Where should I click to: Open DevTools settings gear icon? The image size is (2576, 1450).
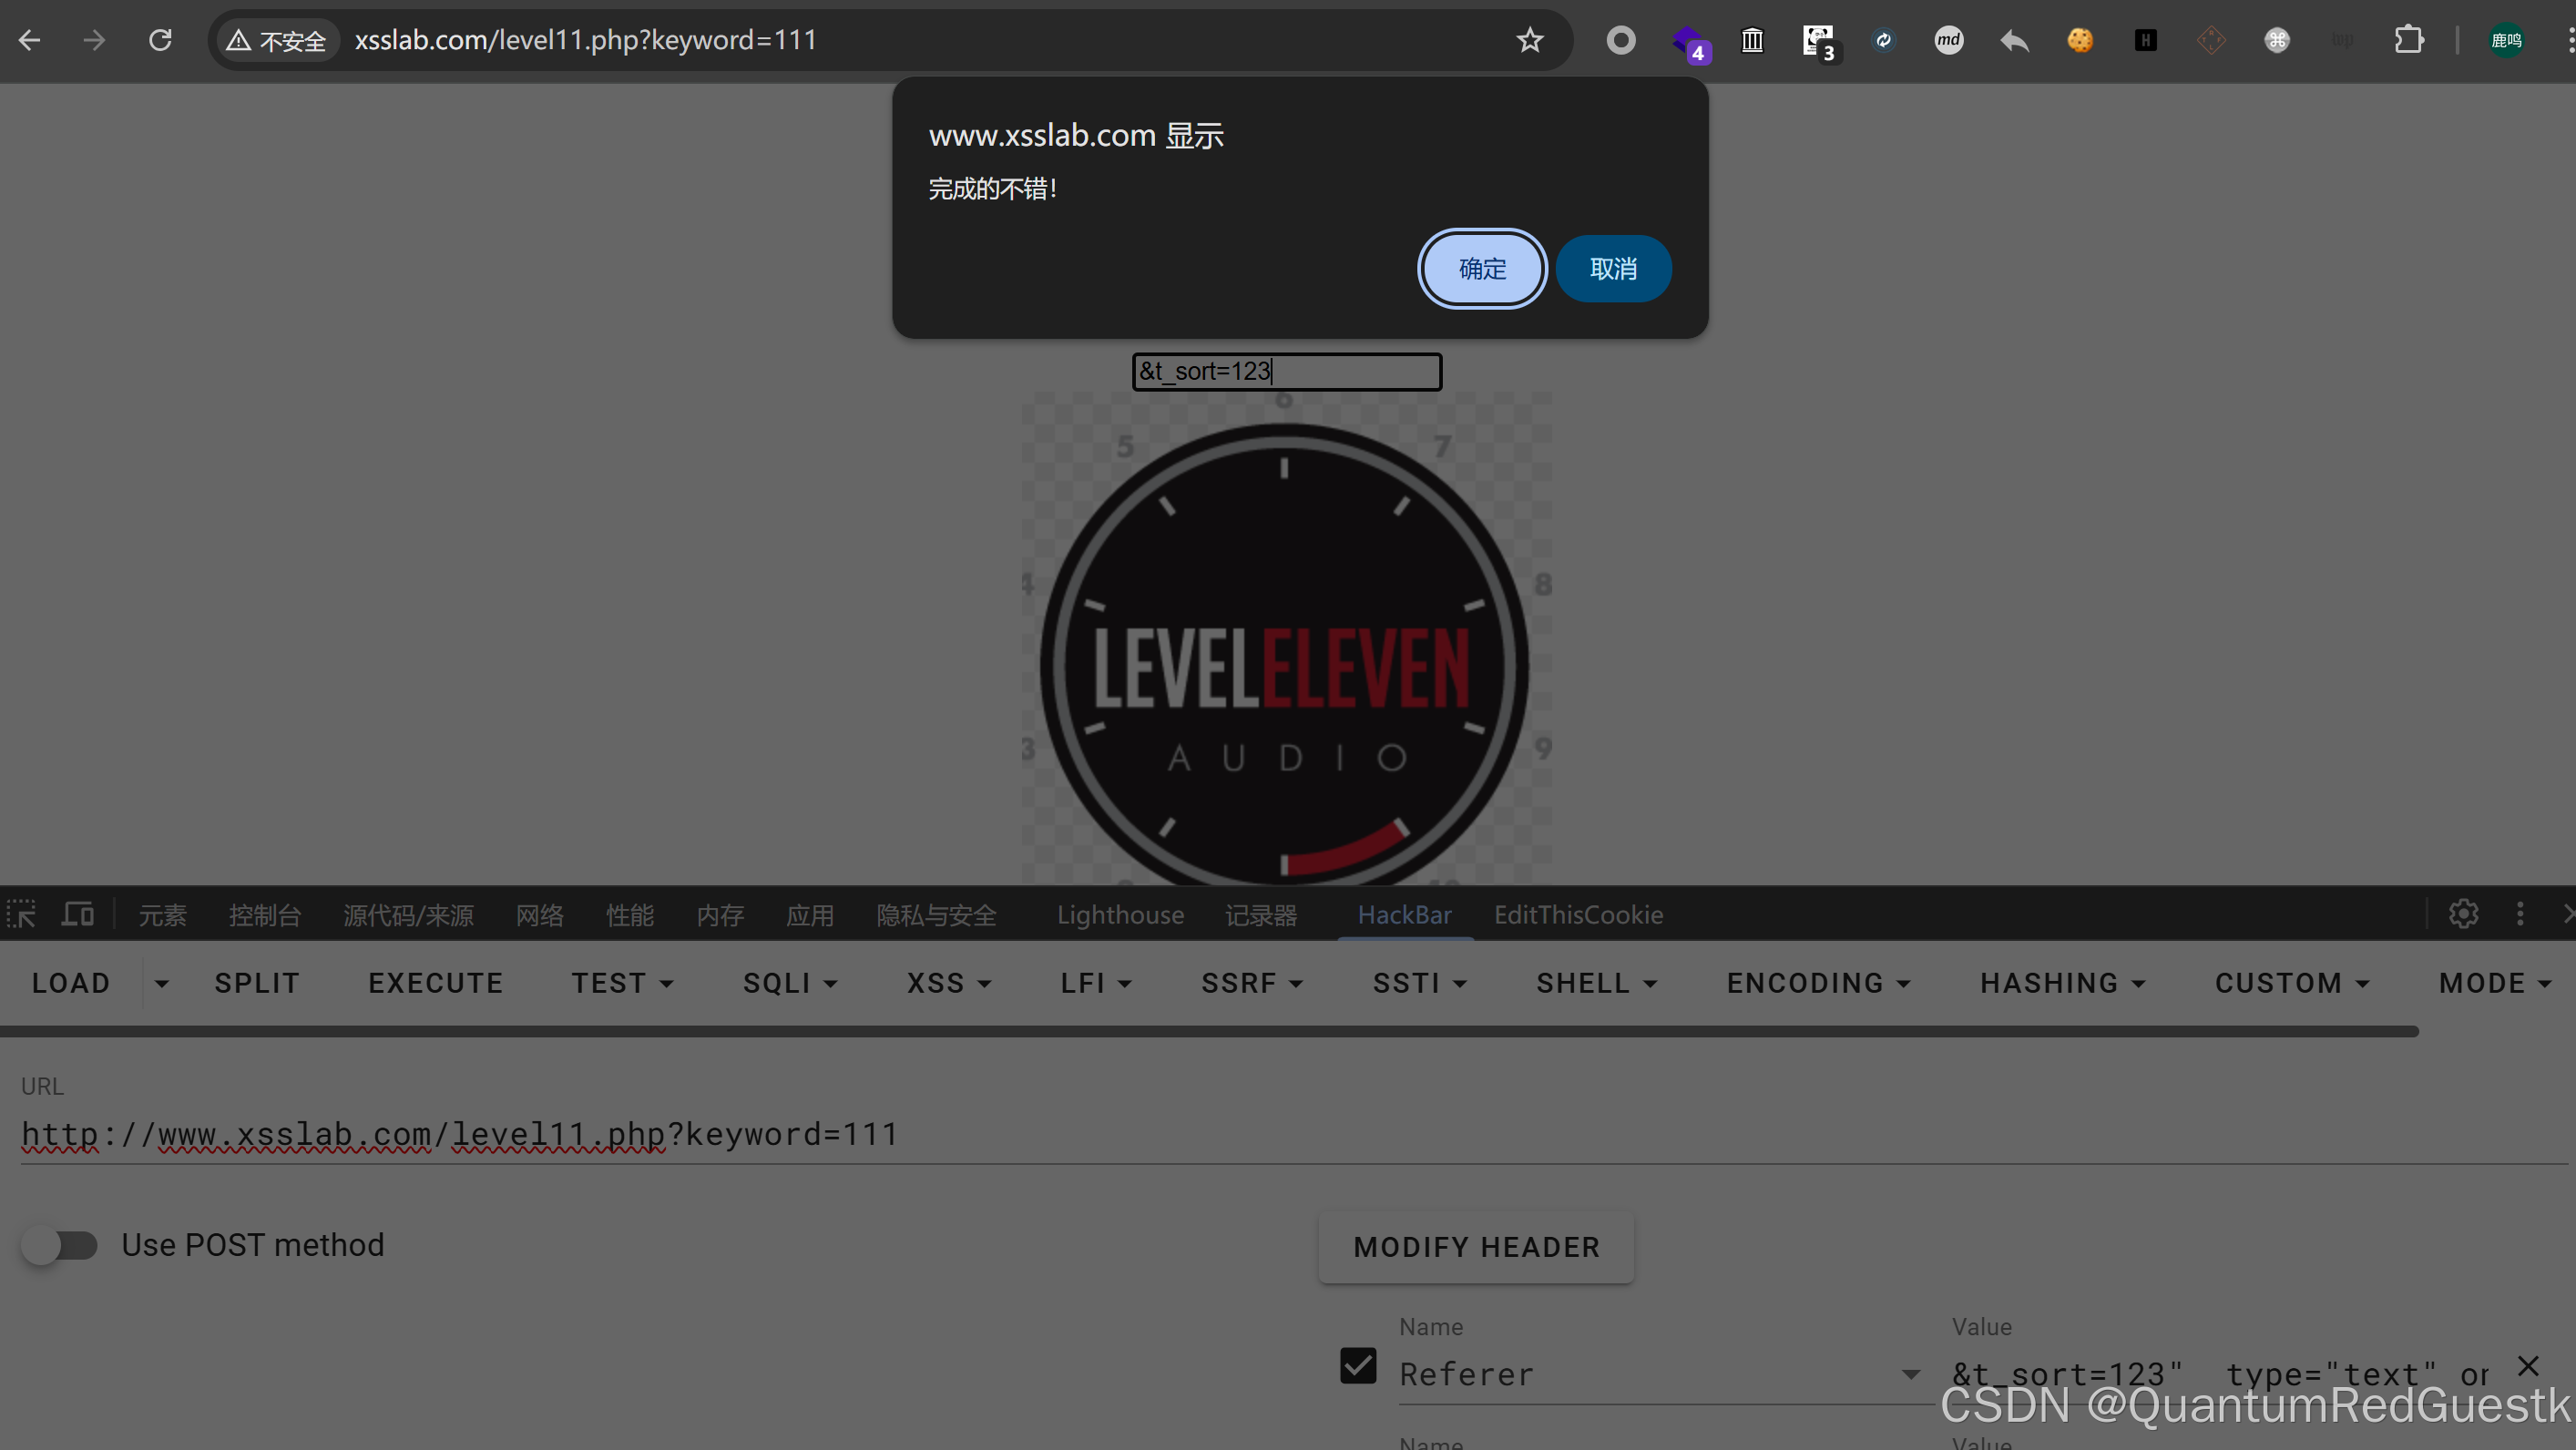(x=2463, y=914)
